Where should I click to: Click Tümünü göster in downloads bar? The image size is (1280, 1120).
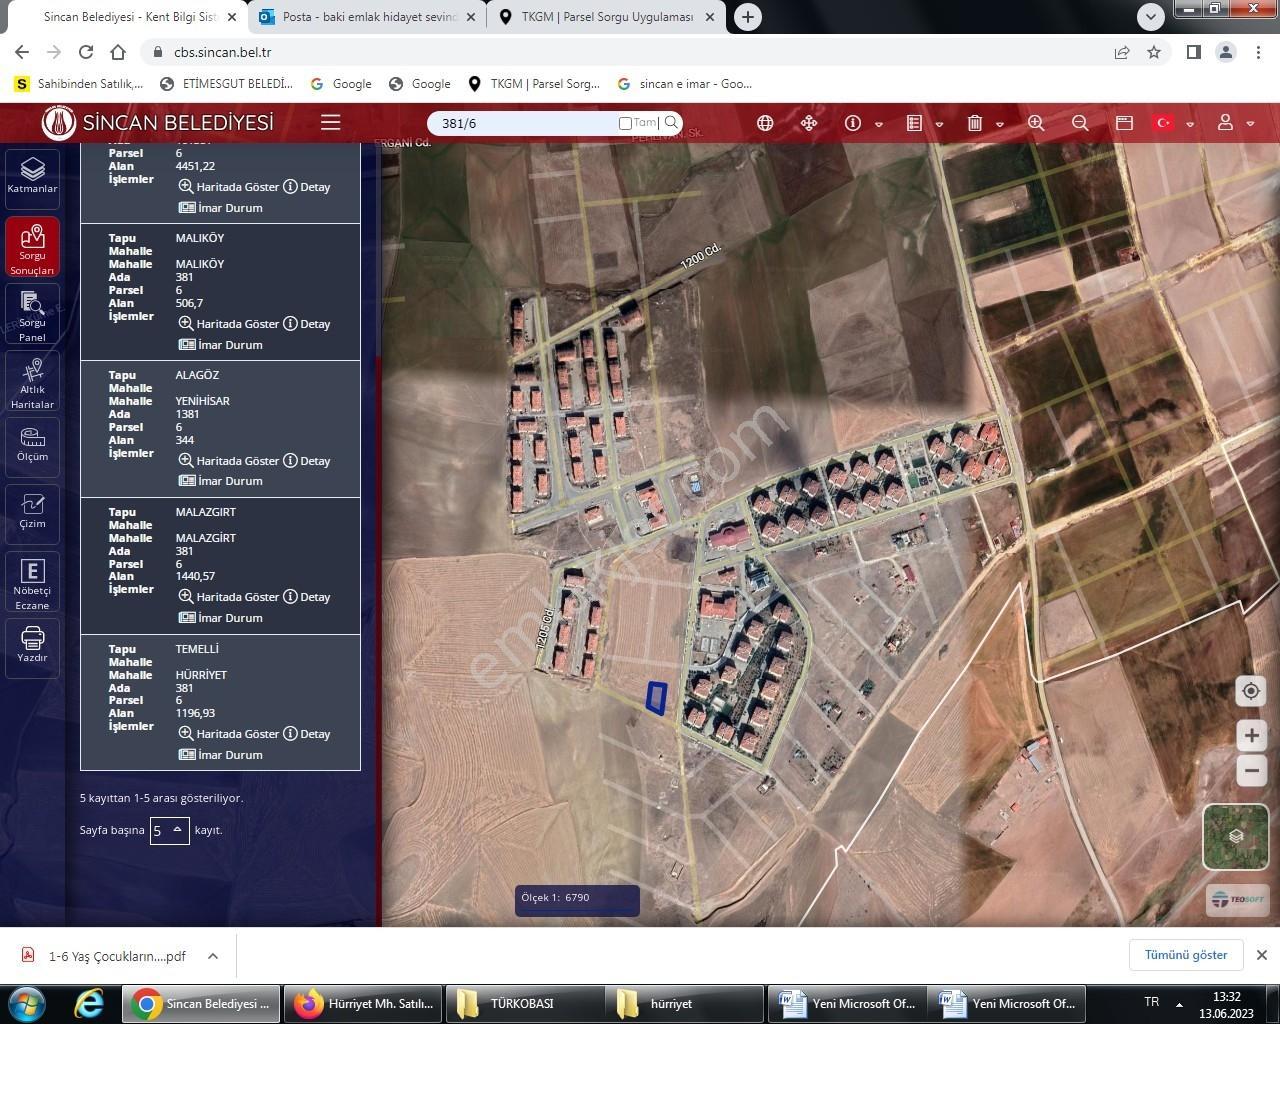click(x=1186, y=955)
